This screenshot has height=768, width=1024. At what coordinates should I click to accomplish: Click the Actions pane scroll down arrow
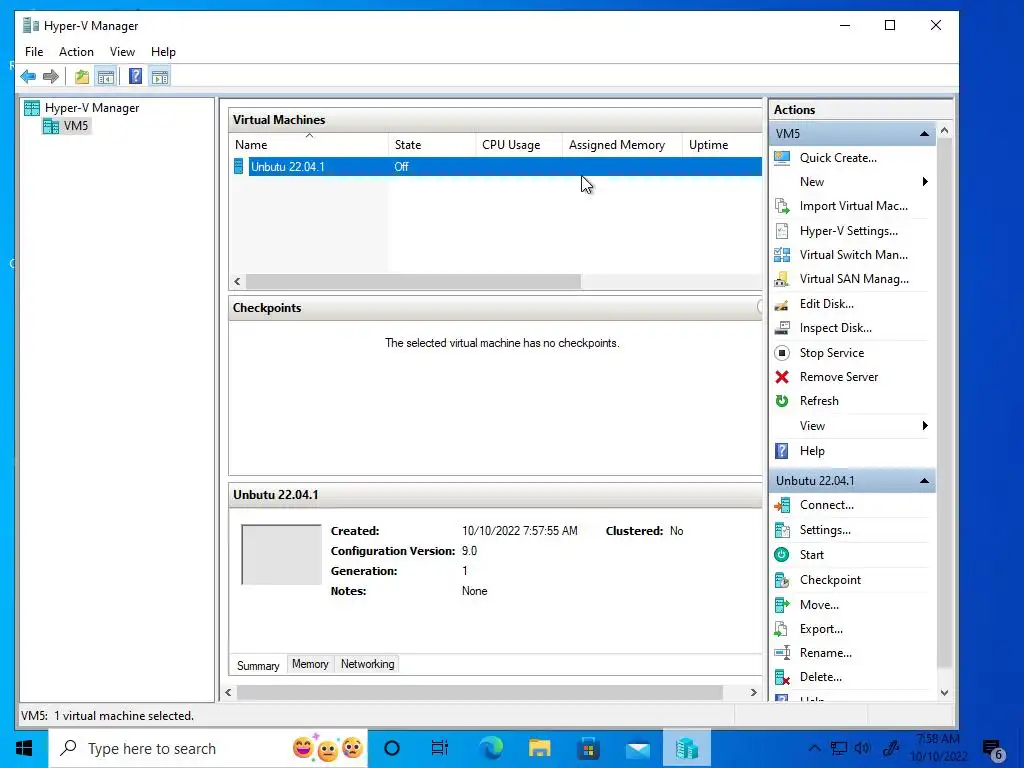click(x=944, y=693)
